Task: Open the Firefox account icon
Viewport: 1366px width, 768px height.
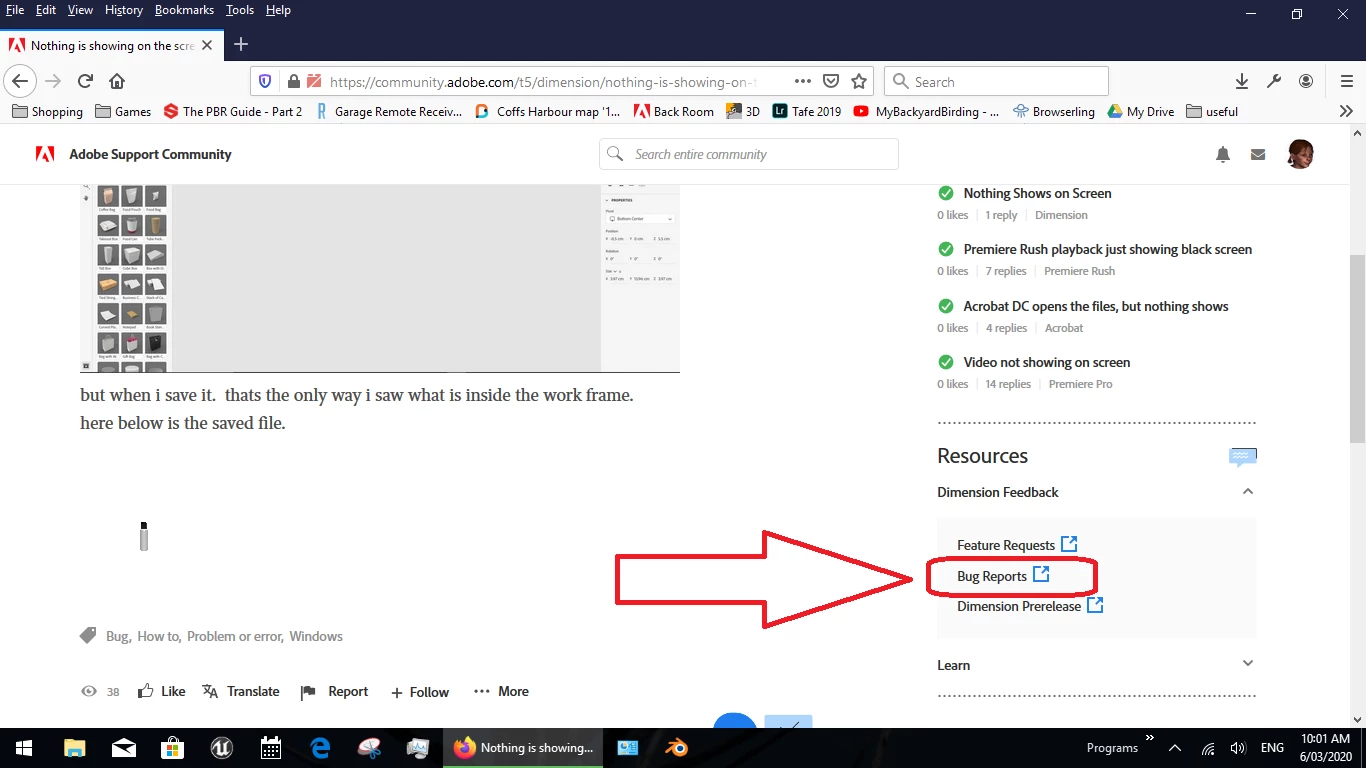Action: click(x=1306, y=82)
